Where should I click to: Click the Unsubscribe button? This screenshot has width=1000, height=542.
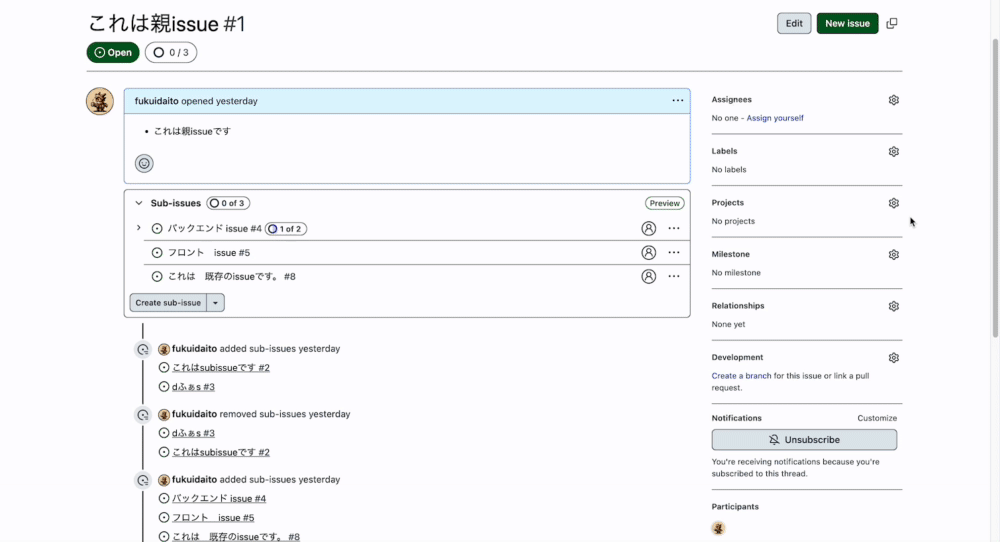coord(804,440)
